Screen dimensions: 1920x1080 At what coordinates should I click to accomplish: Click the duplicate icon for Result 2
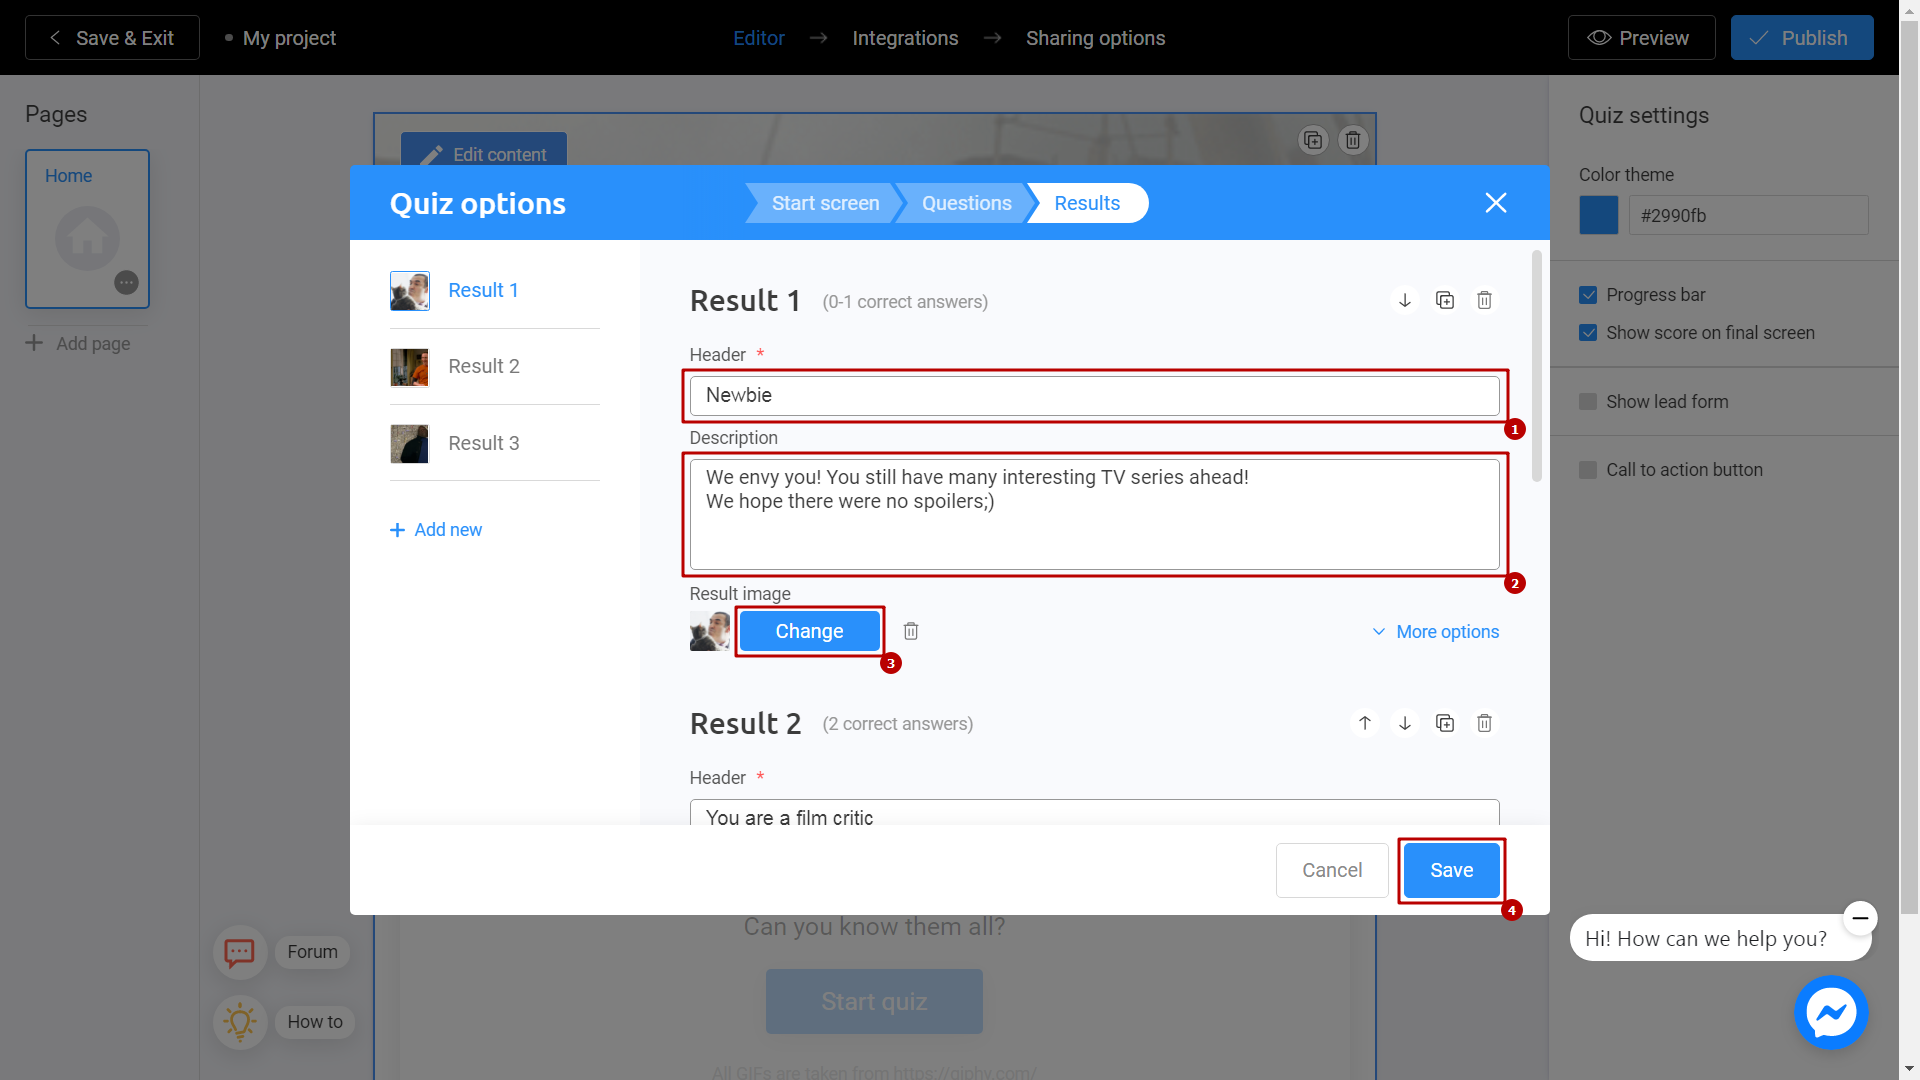pyautogui.click(x=1445, y=723)
